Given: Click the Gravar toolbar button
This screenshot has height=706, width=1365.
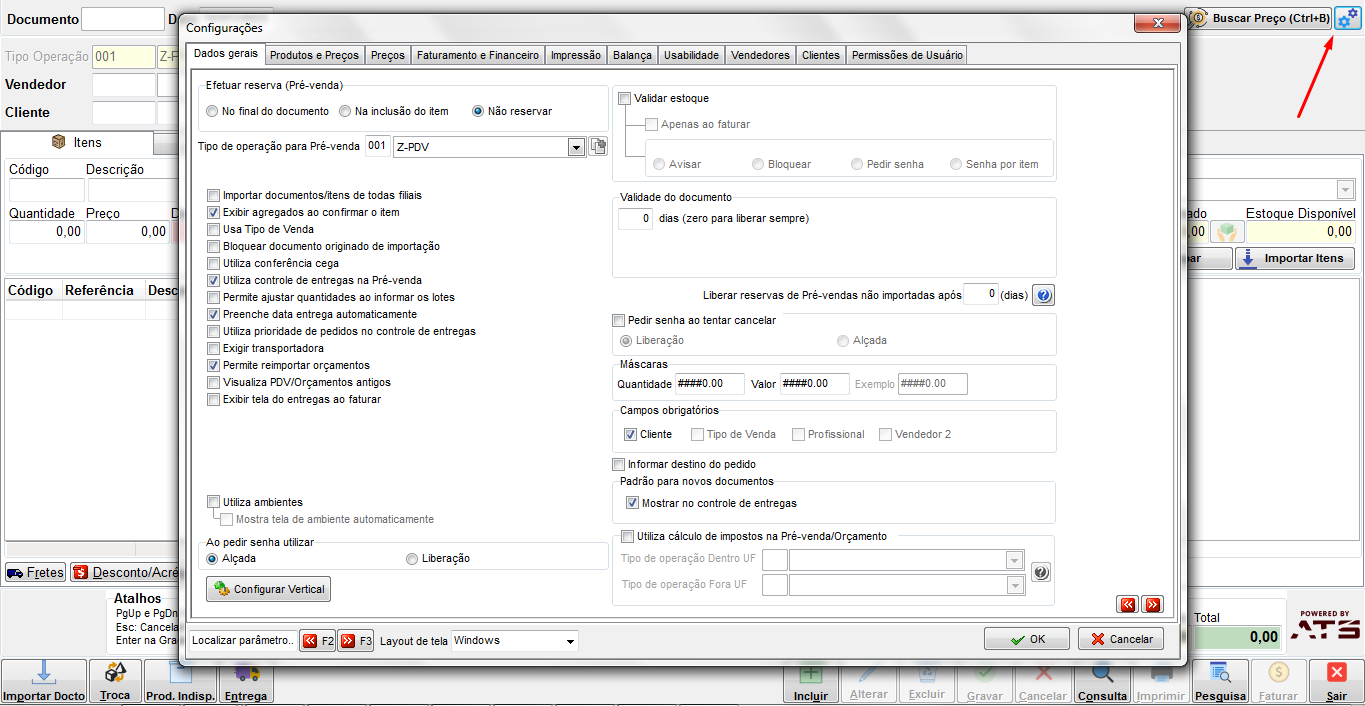Looking at the screenshot, I should (x=985, y=682).
